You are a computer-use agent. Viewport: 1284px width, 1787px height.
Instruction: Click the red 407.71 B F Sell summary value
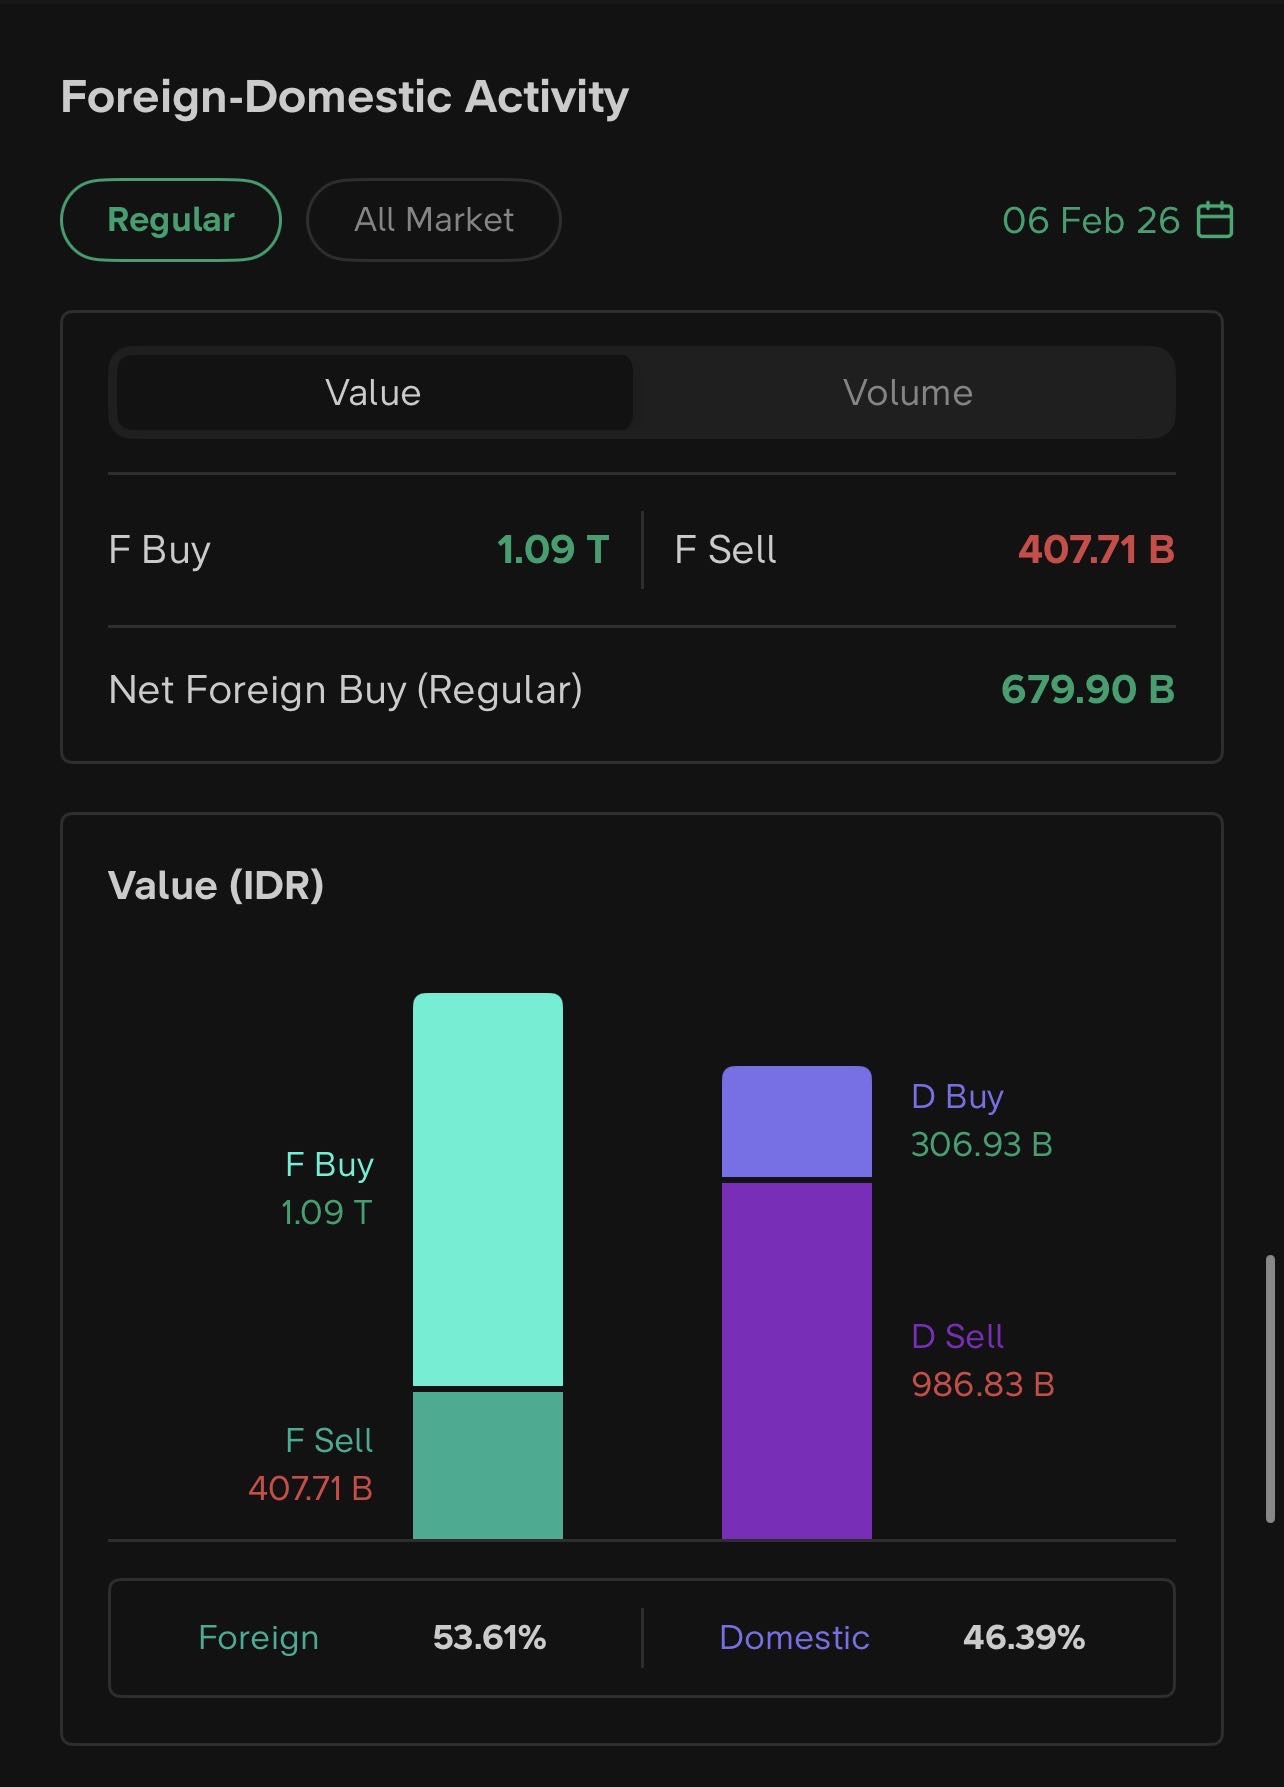[1096, 550]
